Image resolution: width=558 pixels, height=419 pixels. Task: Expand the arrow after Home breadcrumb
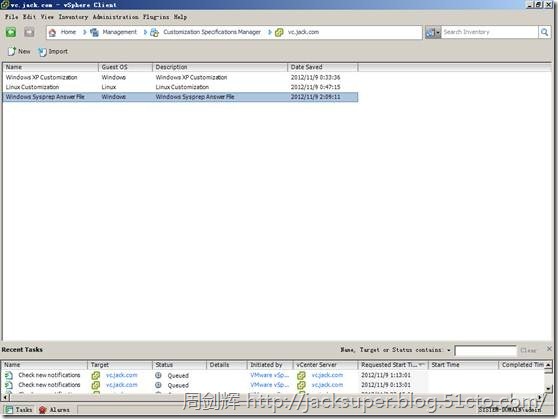click(x=85, y=32)
